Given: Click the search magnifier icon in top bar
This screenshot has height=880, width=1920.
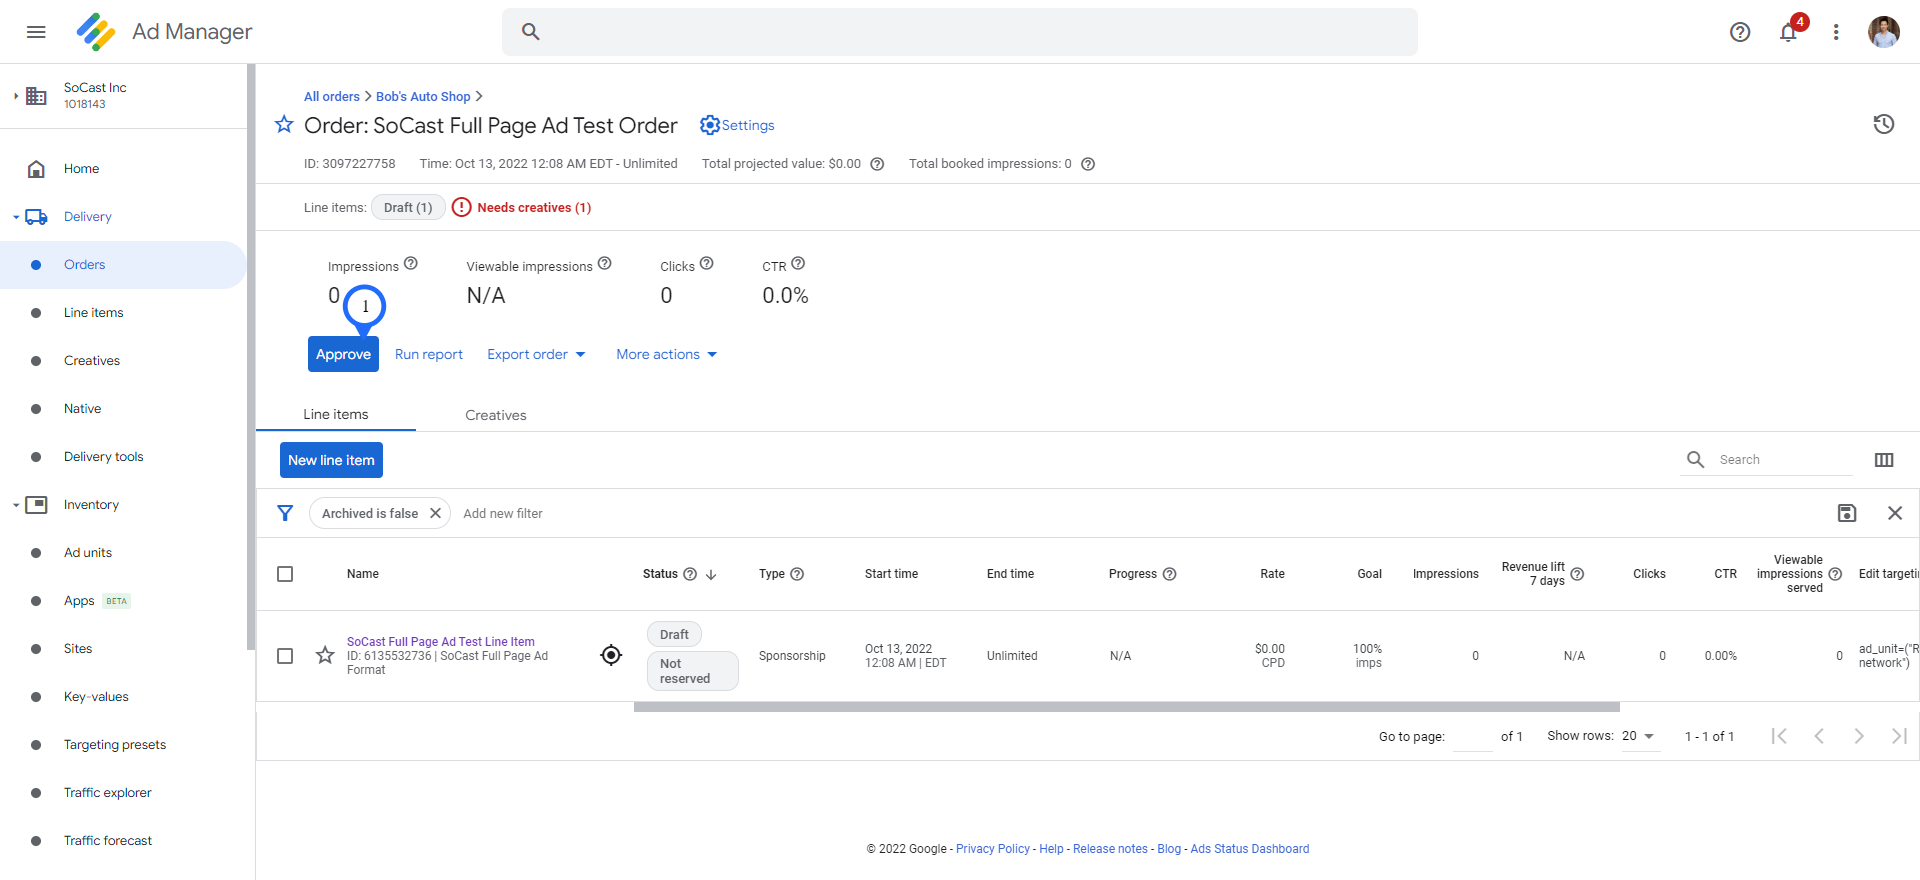Looking at the screenshot, I should [531, 32].
